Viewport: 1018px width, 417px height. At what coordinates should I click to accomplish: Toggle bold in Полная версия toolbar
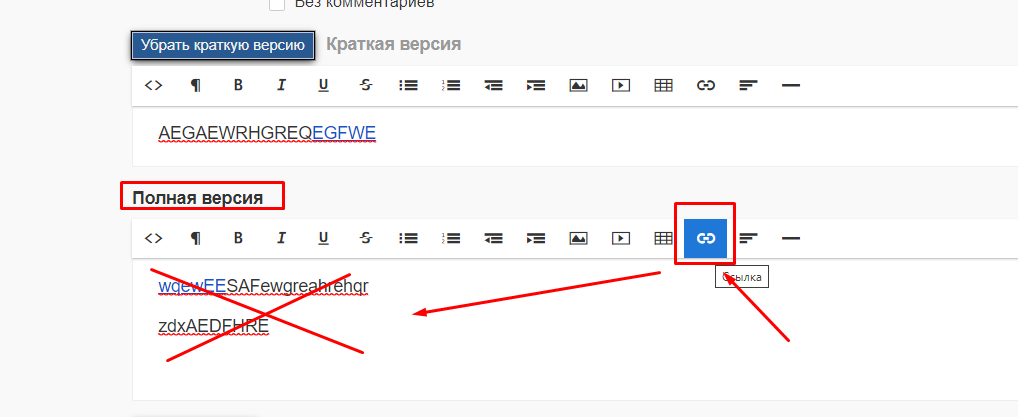click(x=238, y=238)
